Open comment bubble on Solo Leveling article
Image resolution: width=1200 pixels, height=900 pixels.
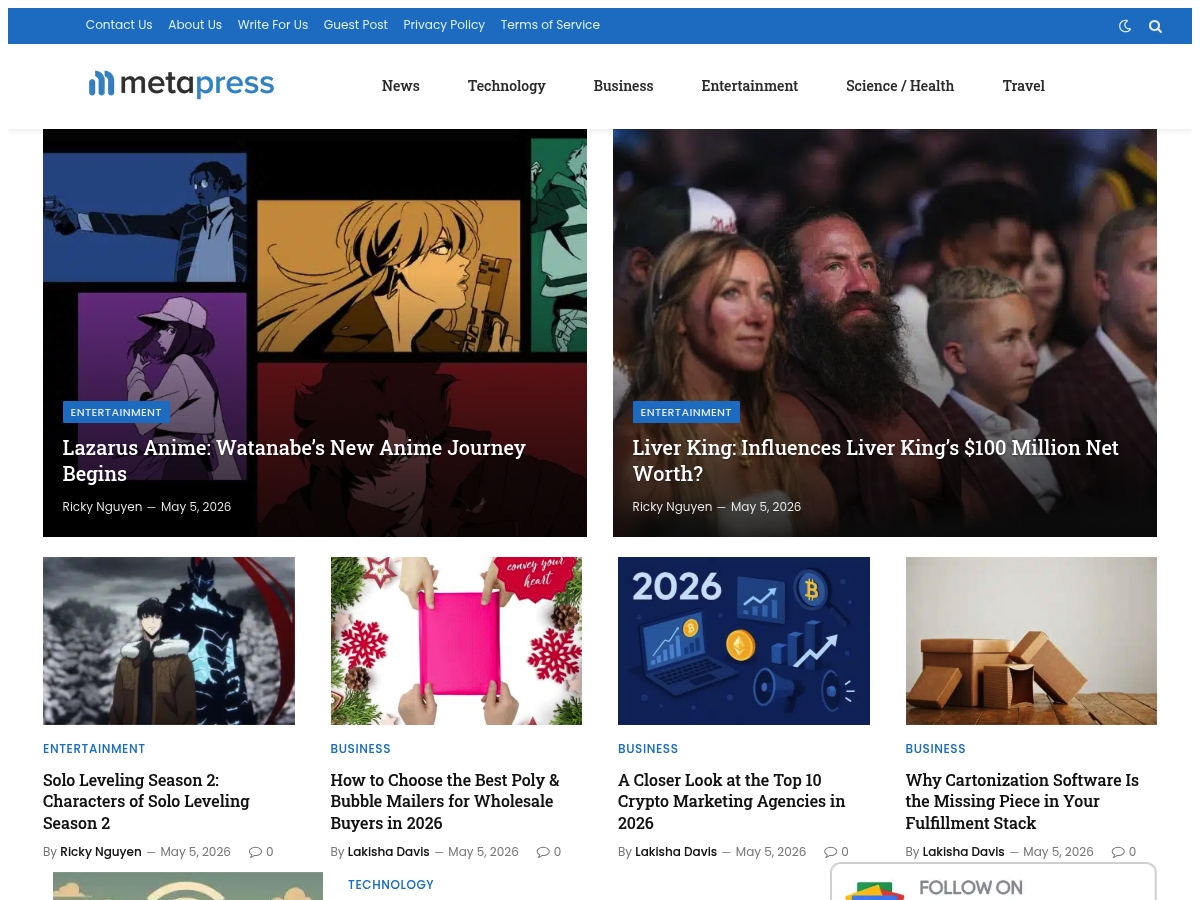click(261, 852)
